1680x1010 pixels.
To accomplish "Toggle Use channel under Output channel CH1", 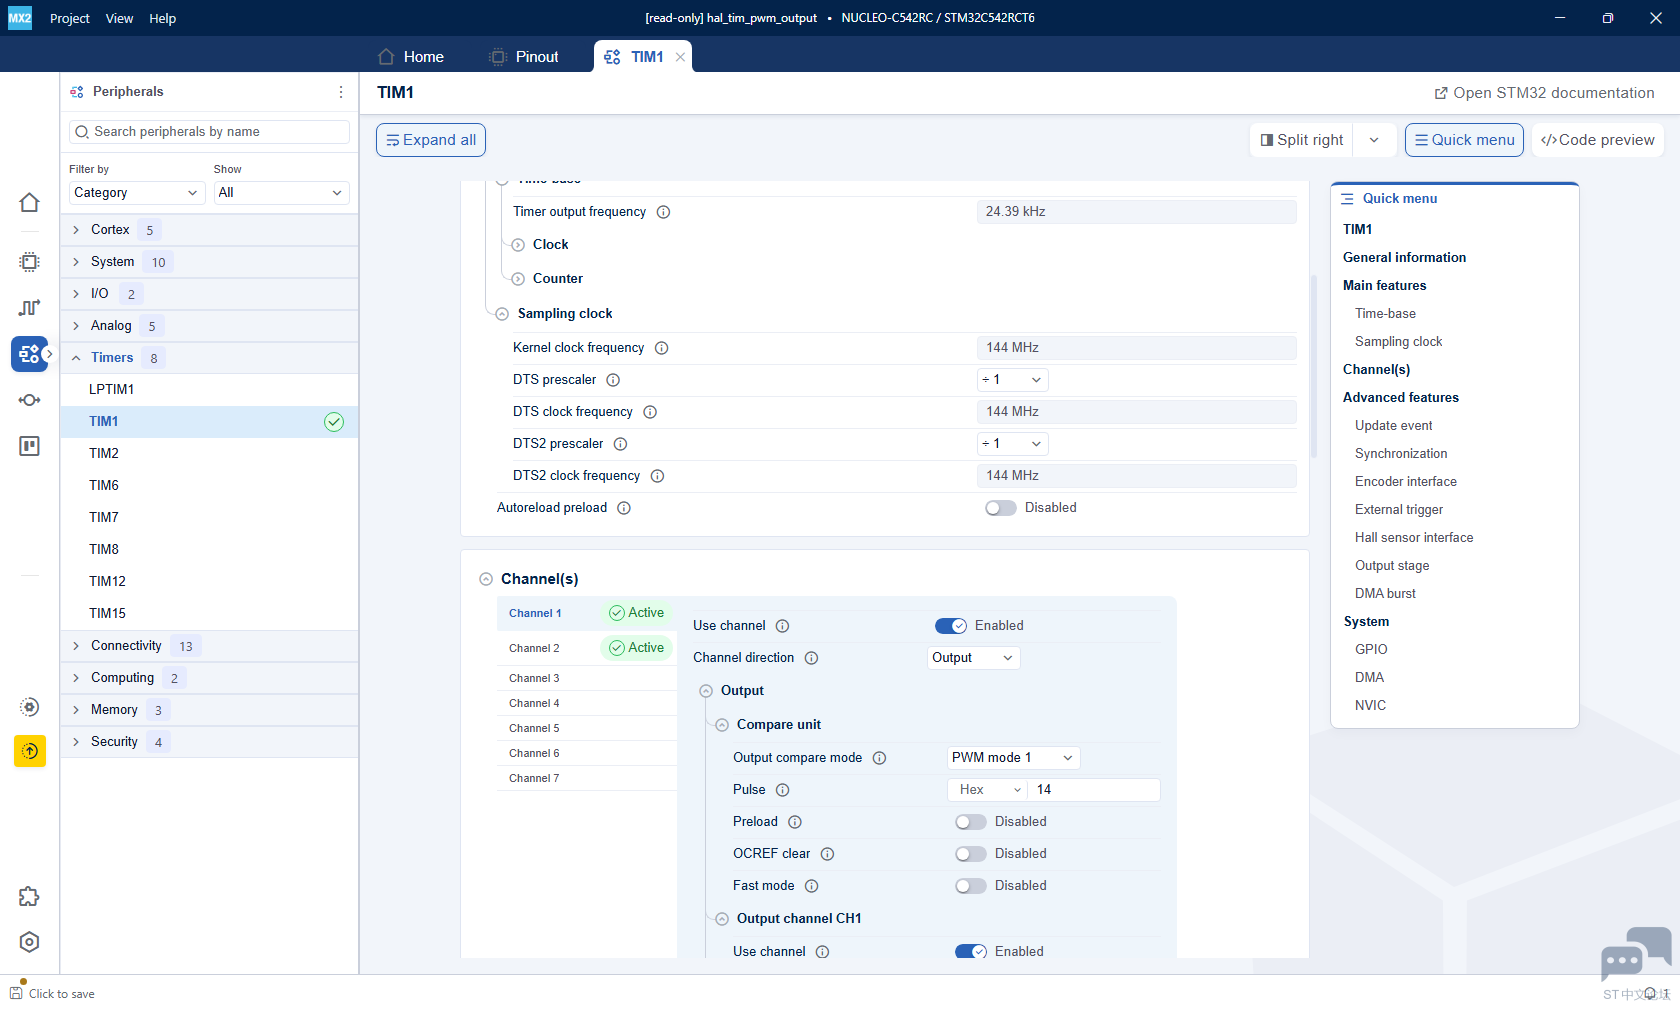I will click(971, 952).
